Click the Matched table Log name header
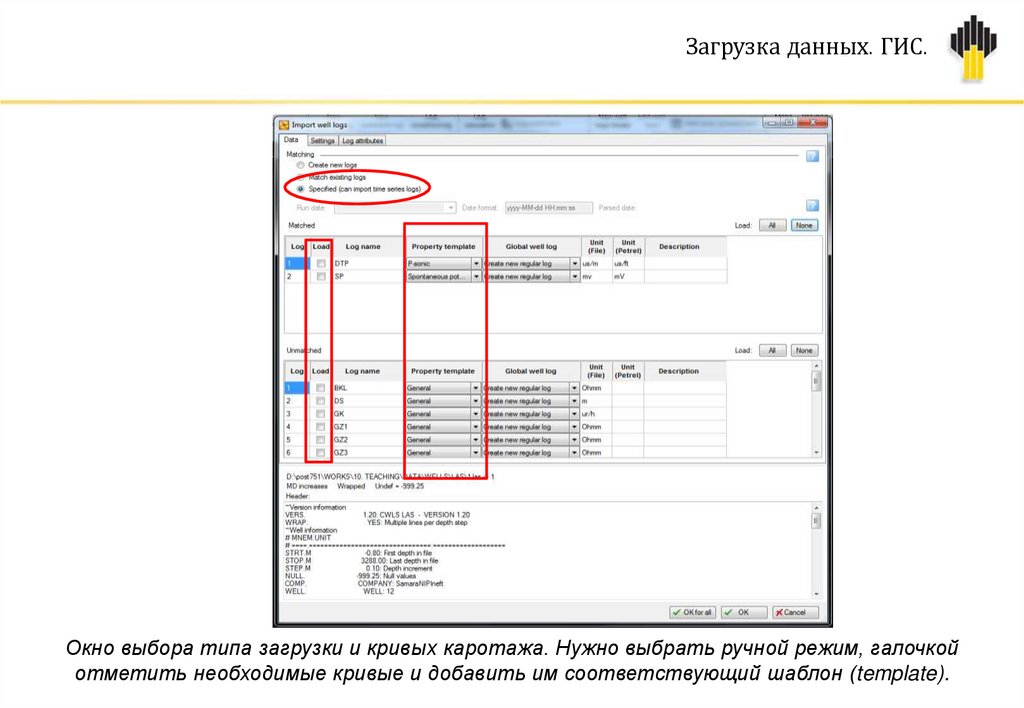This screenshot has height=708, width=1024. pyautogui.click(x=362, y=247)
